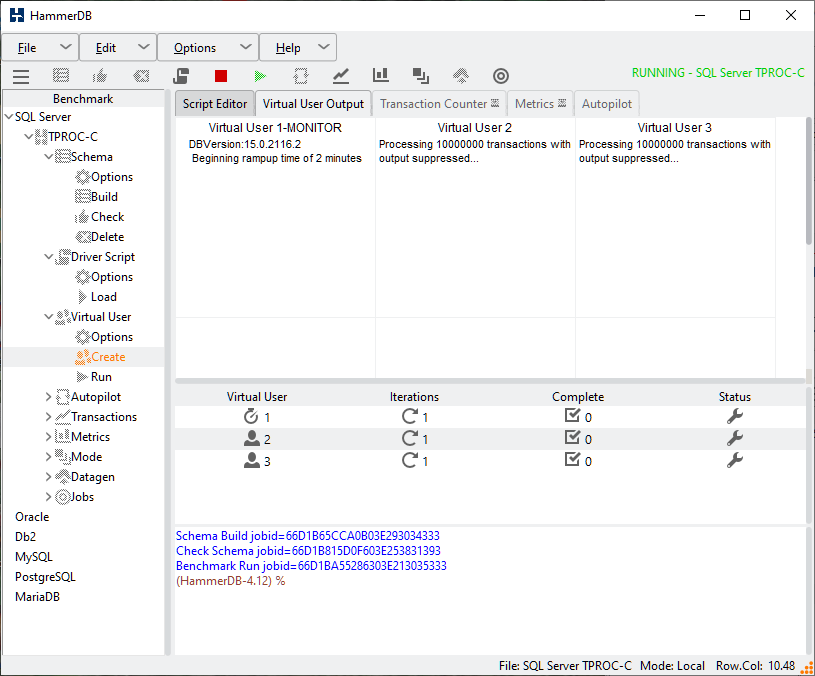The image size is (815, 676).
Task: Click the Benchmark Run jobid console line
Action: pyautogui.click(x=311, y=566)
